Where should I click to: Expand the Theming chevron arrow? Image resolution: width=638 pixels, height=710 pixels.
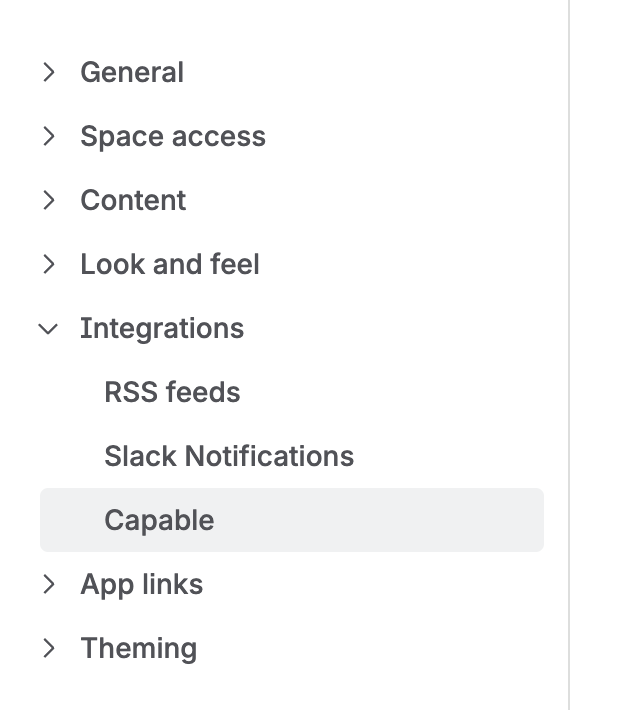[x=48, y=648]
